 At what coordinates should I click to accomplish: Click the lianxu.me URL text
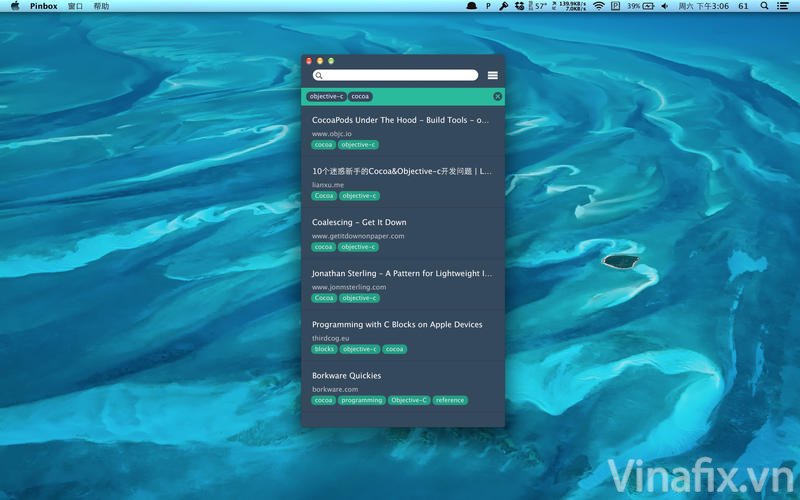coord(328,185)
